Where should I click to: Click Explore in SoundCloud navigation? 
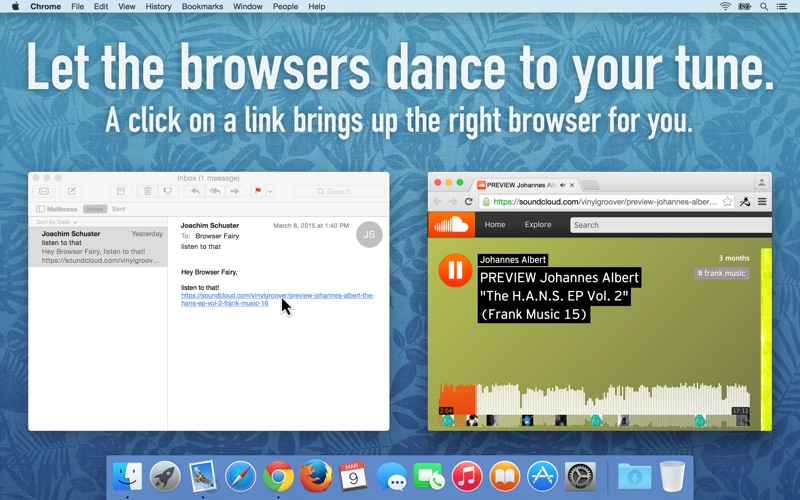[538, 224]
